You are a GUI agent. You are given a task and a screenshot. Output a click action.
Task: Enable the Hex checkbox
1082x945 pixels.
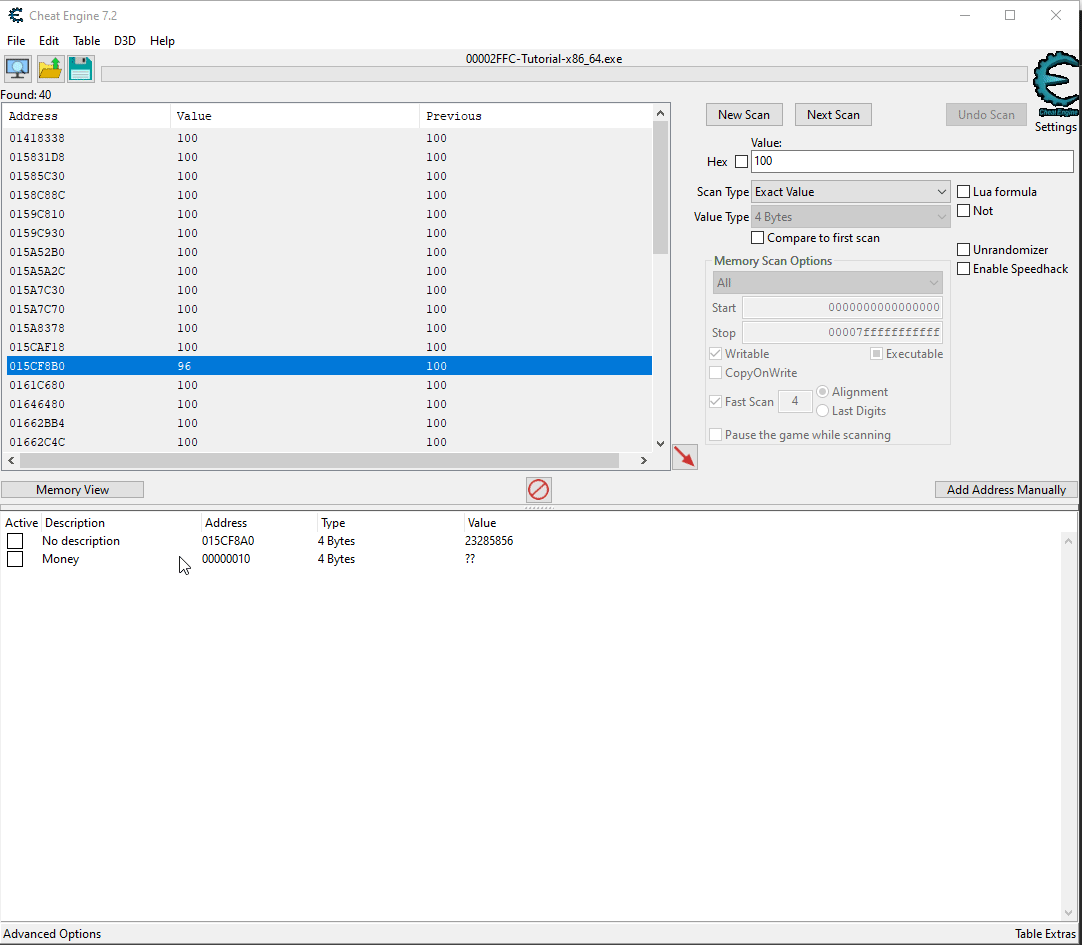pos(741,162)
